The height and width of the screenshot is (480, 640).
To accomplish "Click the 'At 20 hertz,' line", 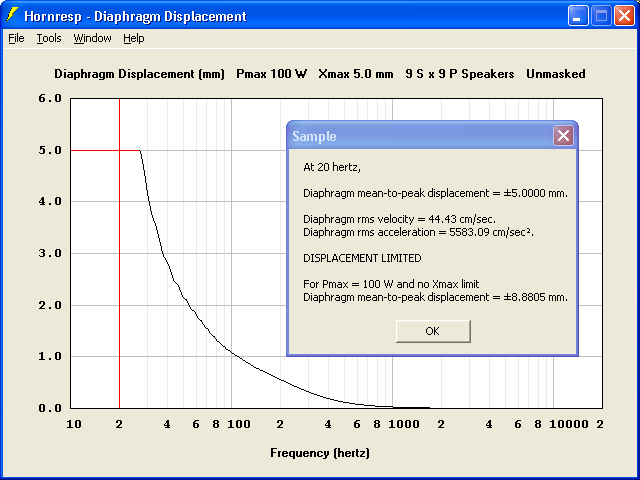I will pos(332,167).
